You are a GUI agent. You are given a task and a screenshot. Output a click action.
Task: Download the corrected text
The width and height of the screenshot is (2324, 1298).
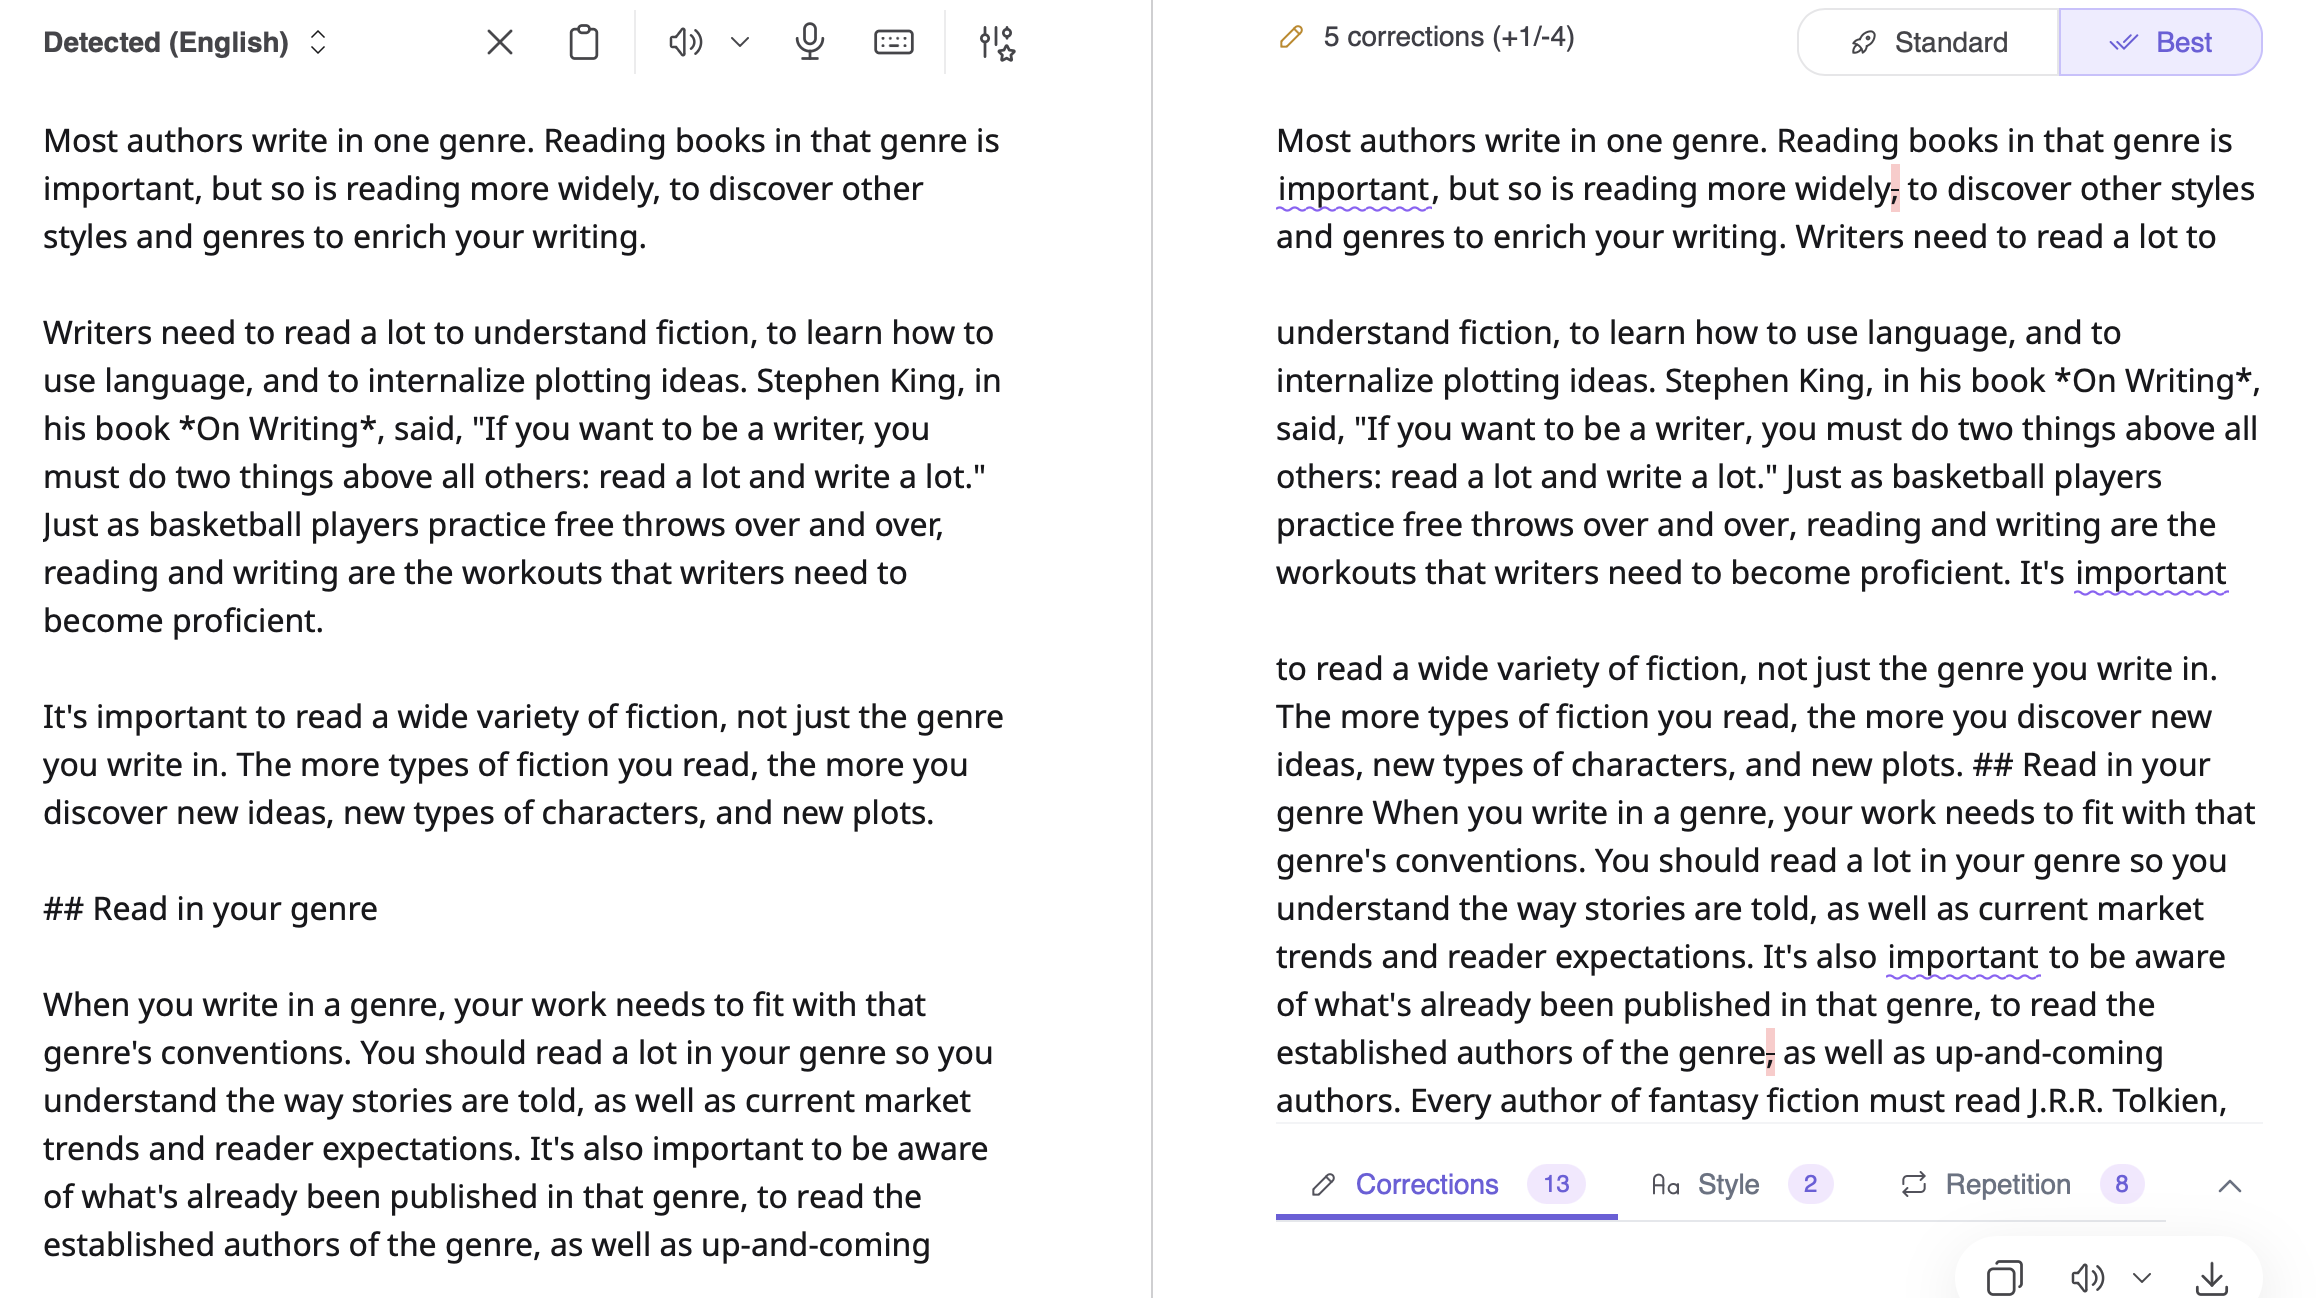coord(2211,1277)
